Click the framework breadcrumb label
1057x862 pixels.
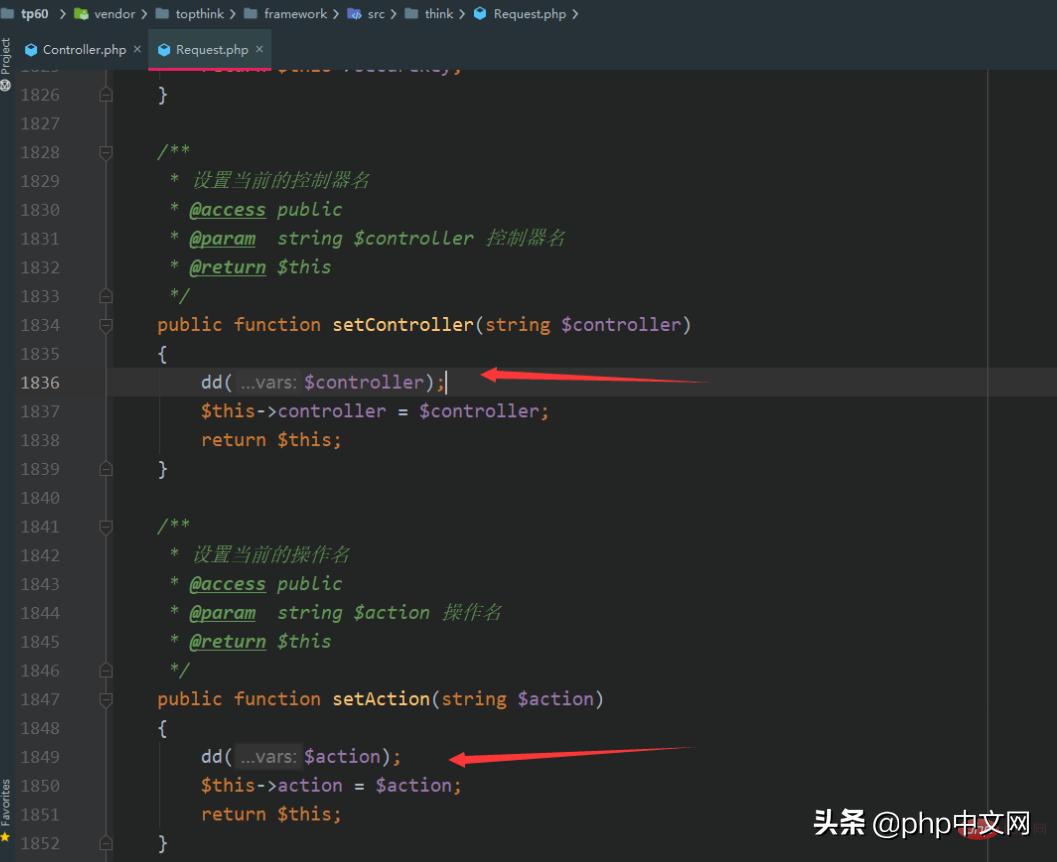pos(295,14)
